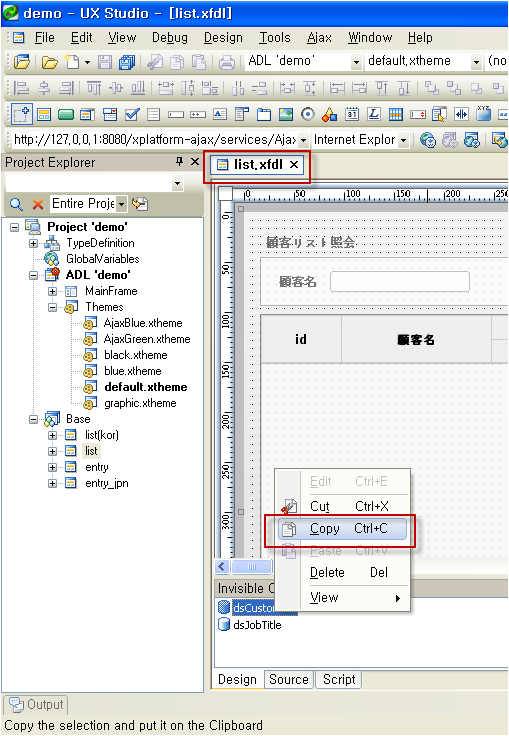Click the Print icon in the toolbar
The height and width of the screenshot is (736, 509).
[226, 62]
